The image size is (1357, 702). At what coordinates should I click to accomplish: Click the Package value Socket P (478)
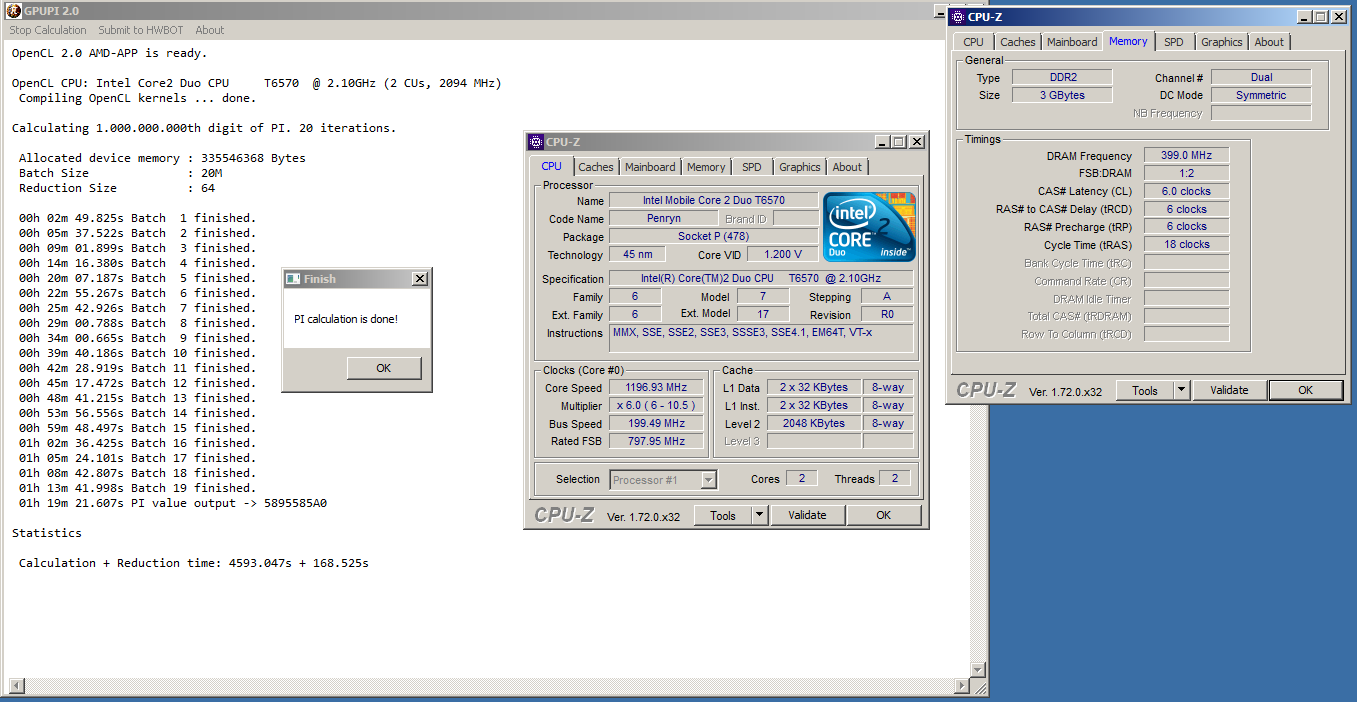click(713, 237)
